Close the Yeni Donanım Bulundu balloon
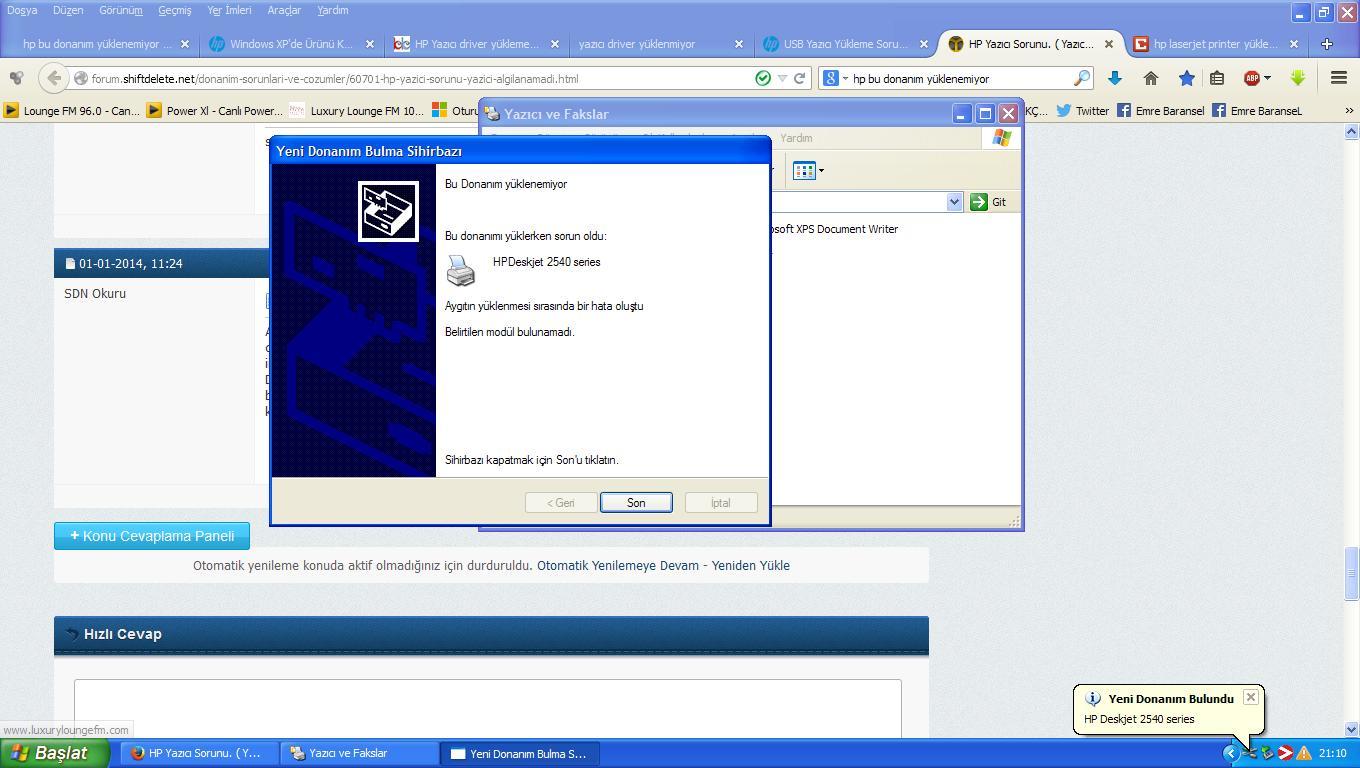The height and width of the screenshot is (768, 1360). pos(1250,697)
